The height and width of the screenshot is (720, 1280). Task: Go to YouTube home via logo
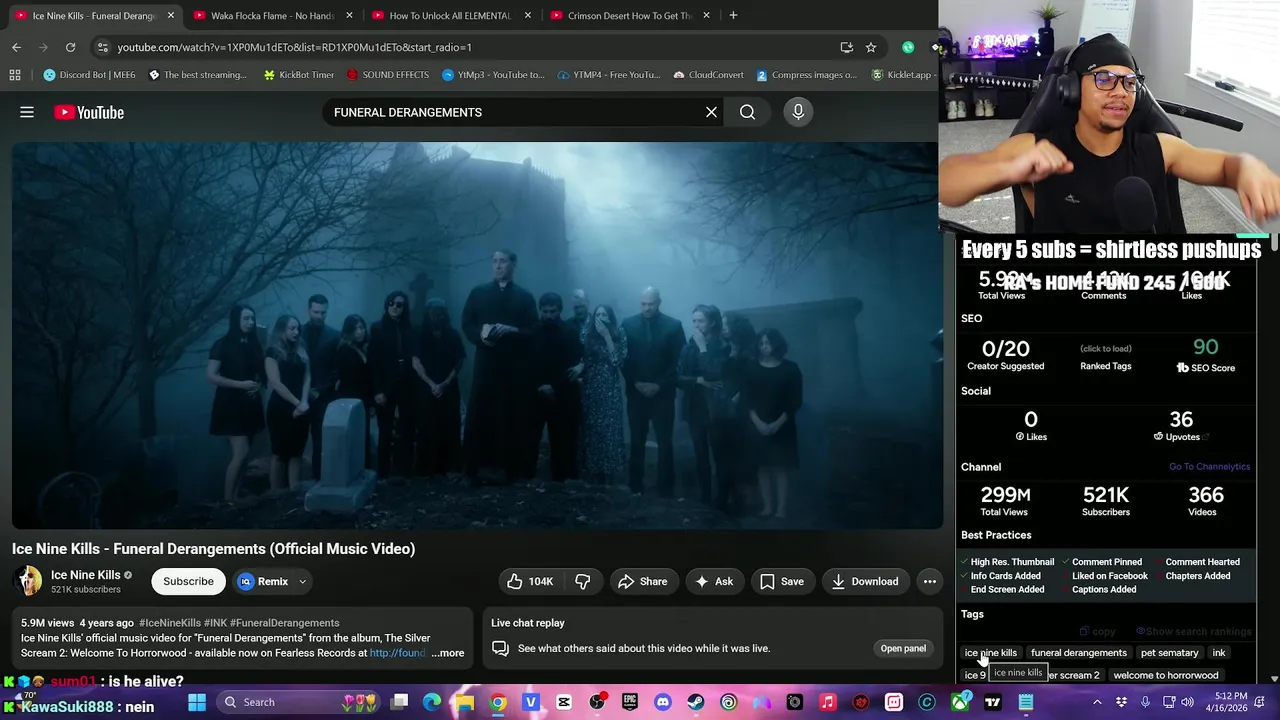click(89, 112)
